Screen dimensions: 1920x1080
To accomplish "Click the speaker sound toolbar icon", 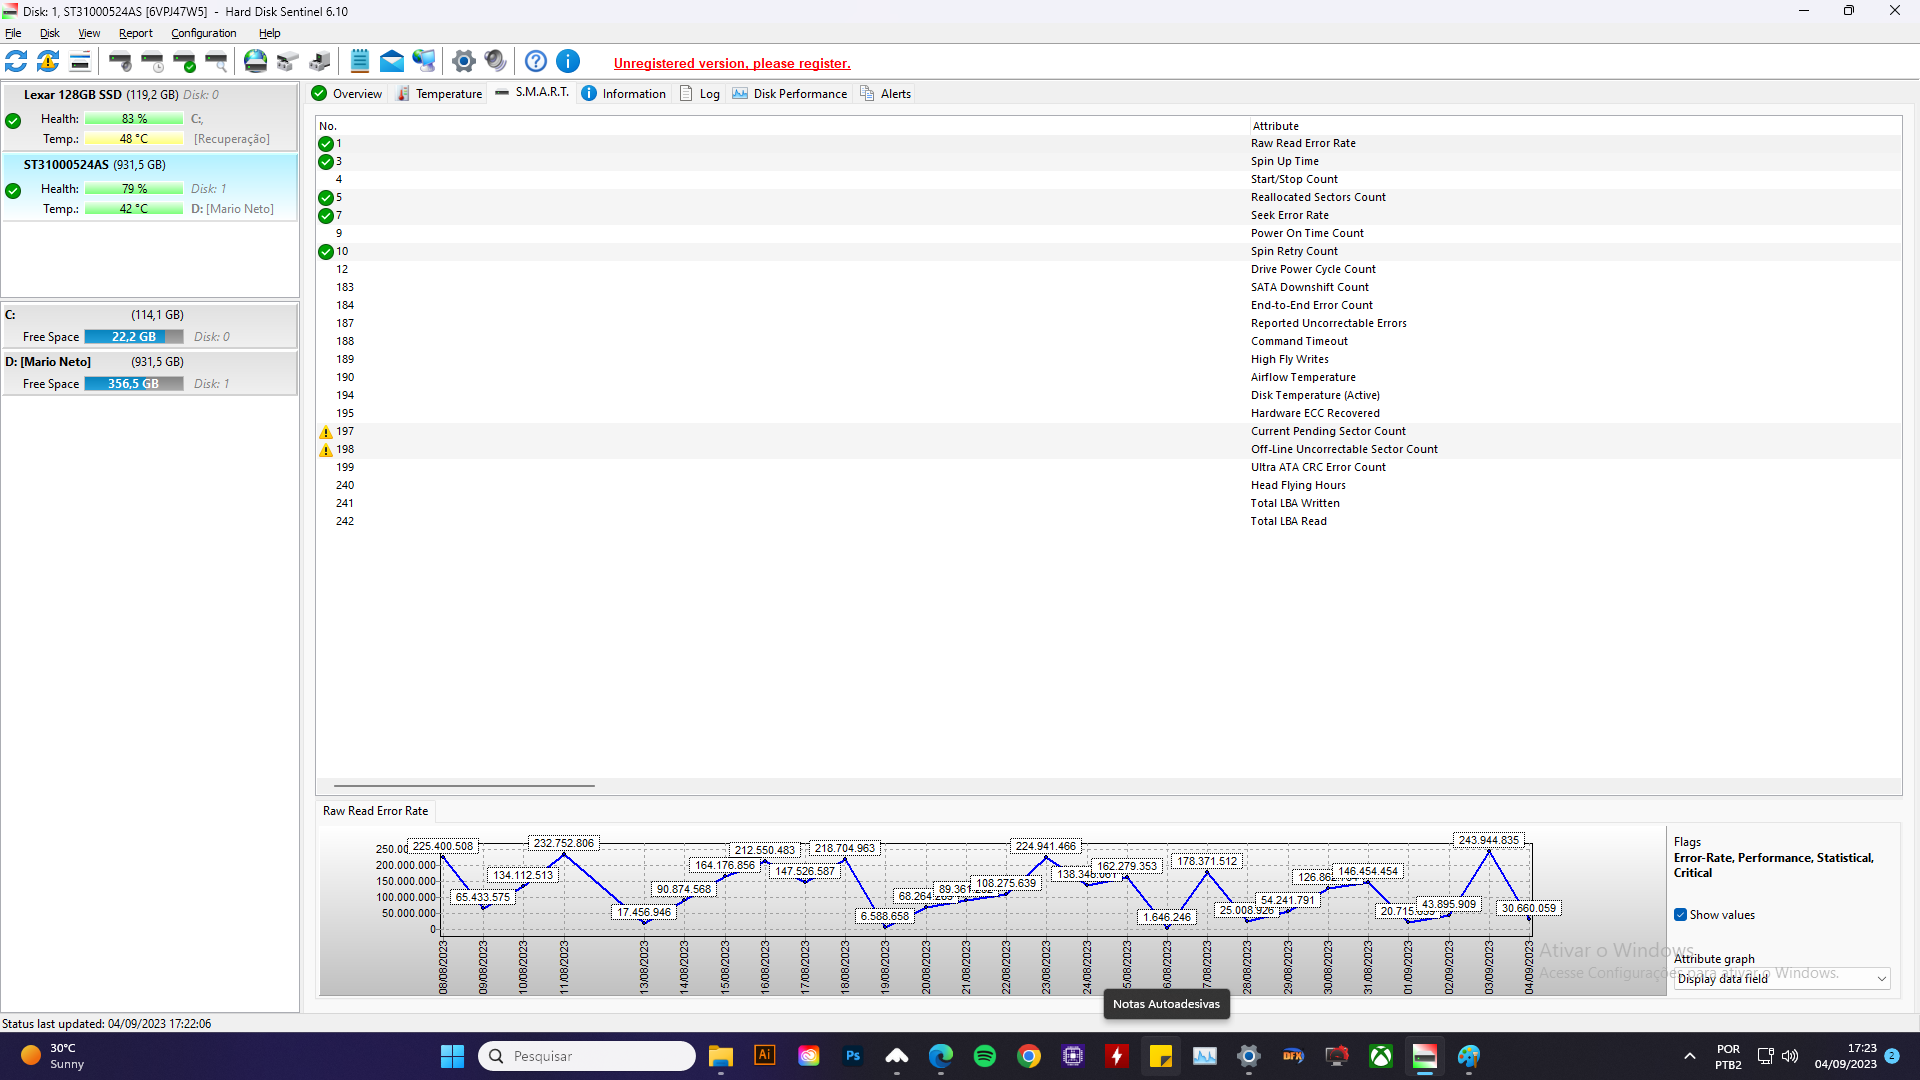I will point(495,62).
